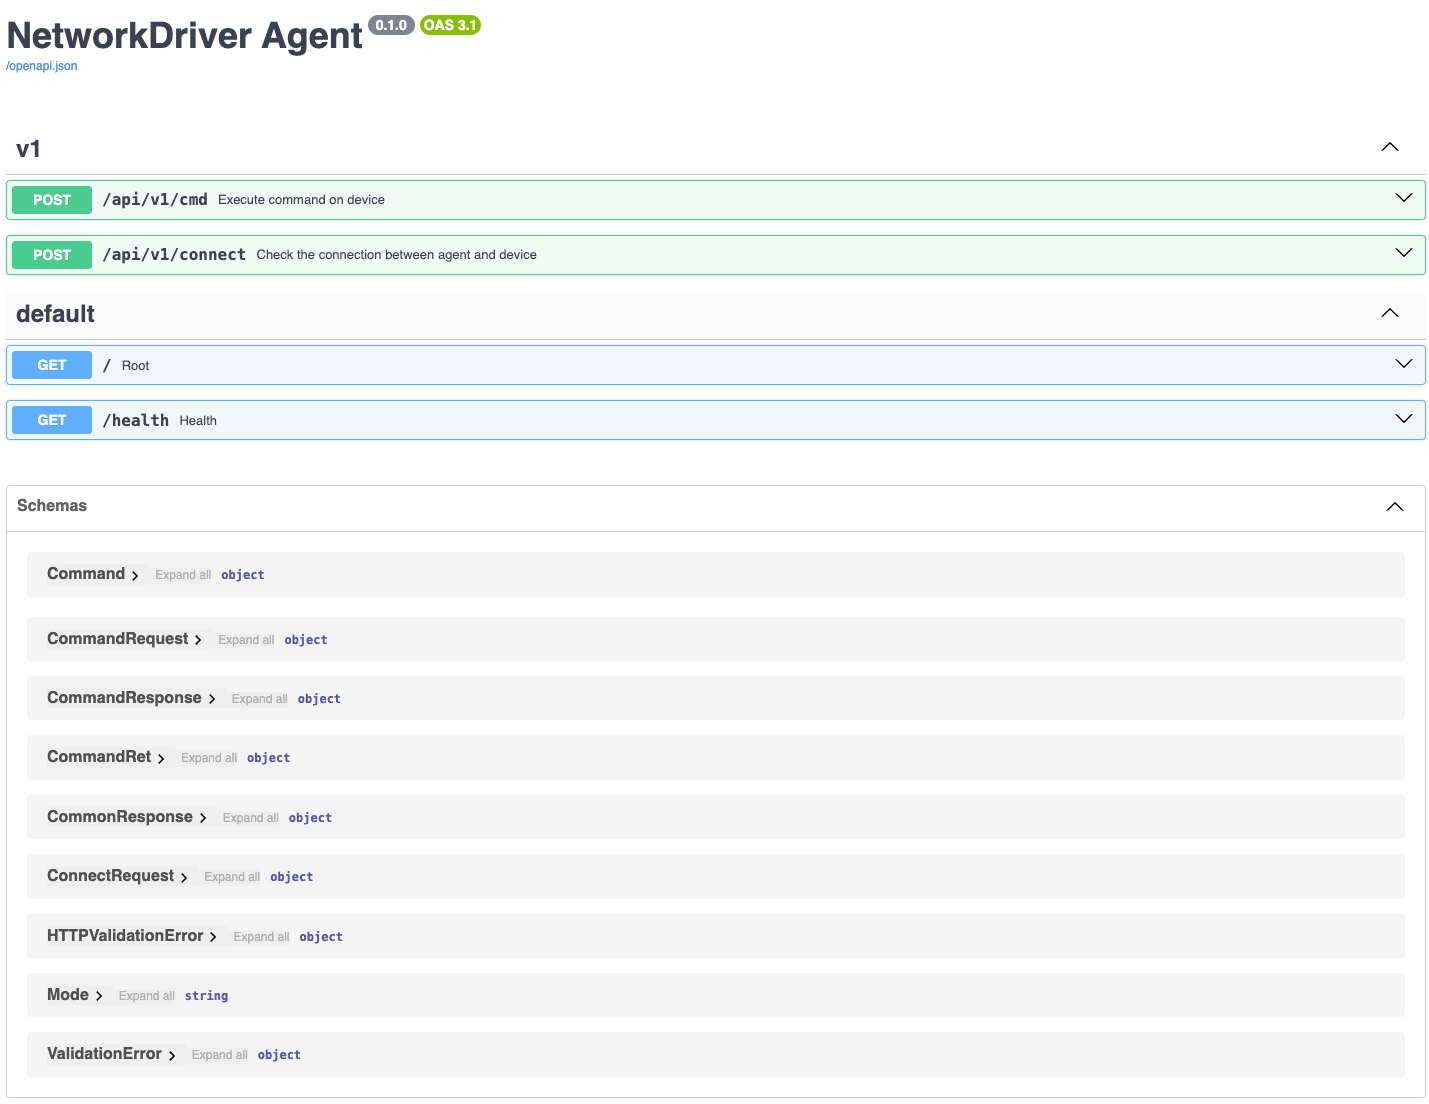Click the GET badge for Root endpoint
1429x1104 pixels.
coord(52,365)
